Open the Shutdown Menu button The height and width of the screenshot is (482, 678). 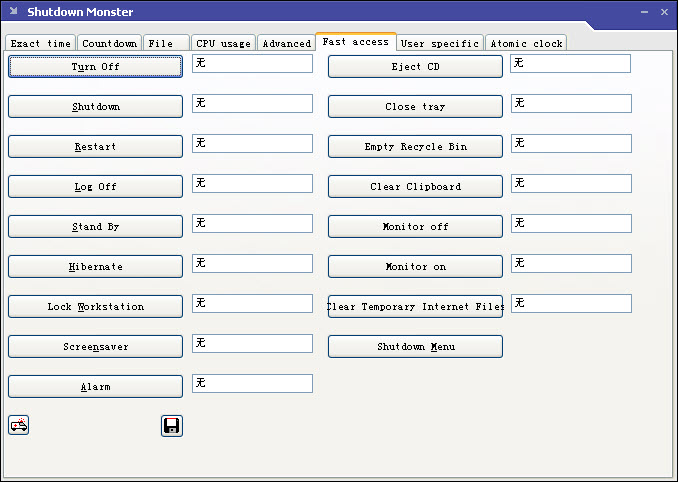point(415,347)
